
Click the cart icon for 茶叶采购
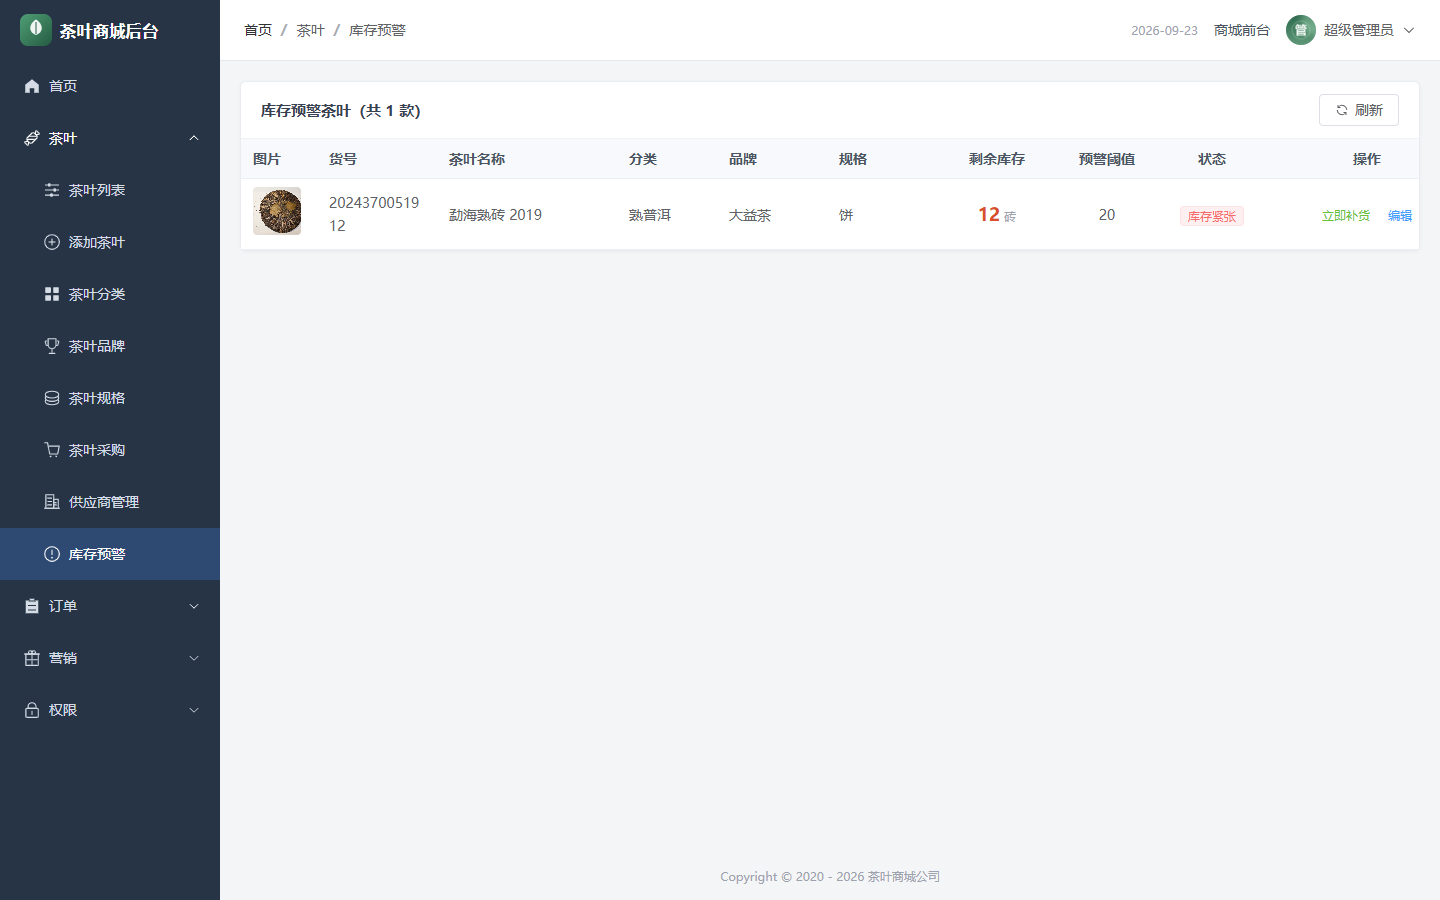click(x=52, y=450)
